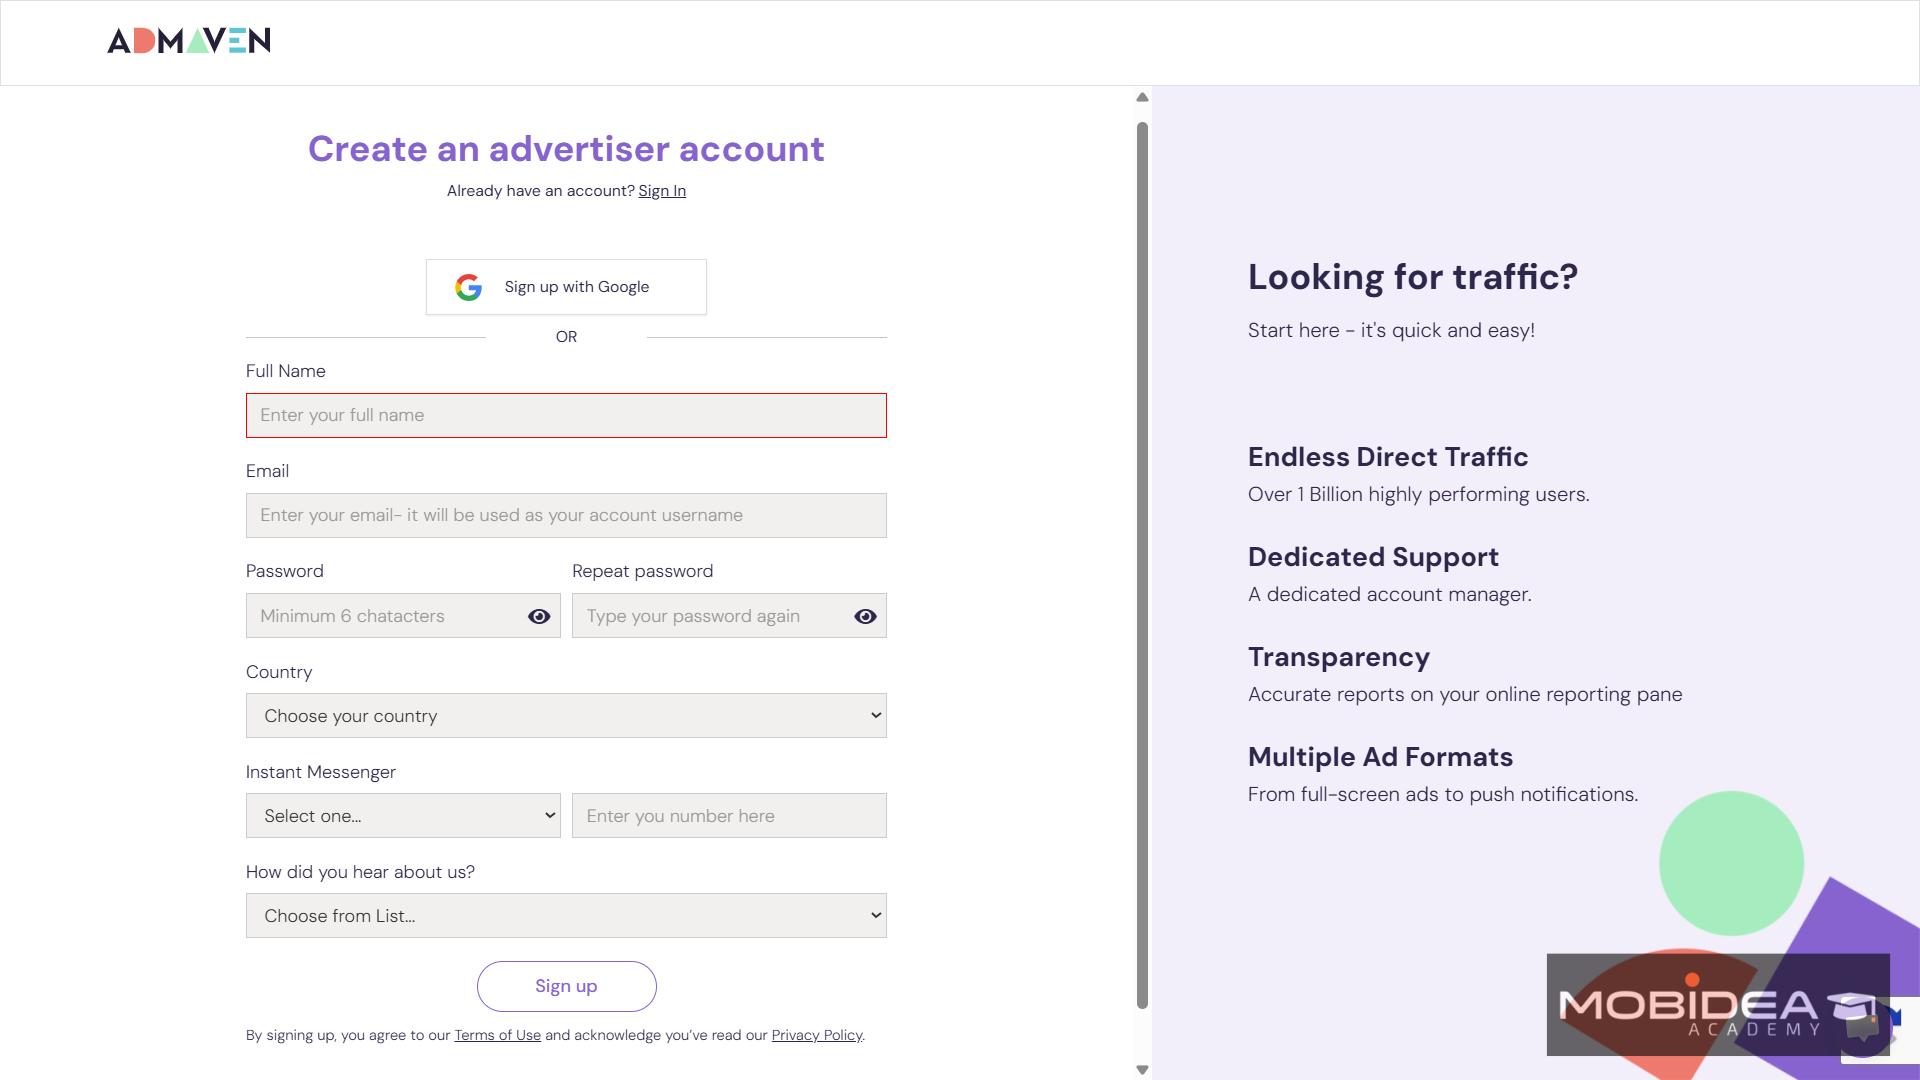Click the scrollbar up arrow
Screen dimensions: 1920x1080
coord(1142,97)
